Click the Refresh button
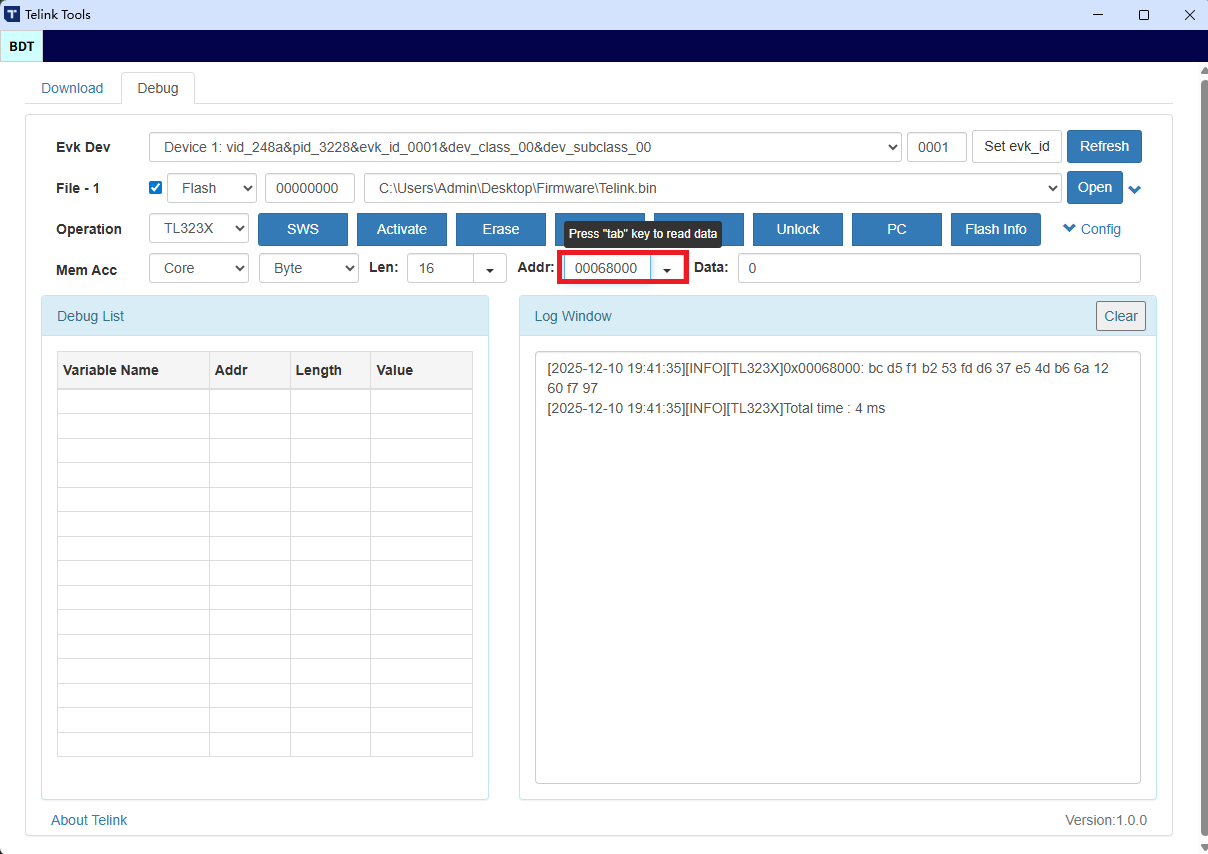The height and width of the screenshot is (854, 1208). point(1104,146)
